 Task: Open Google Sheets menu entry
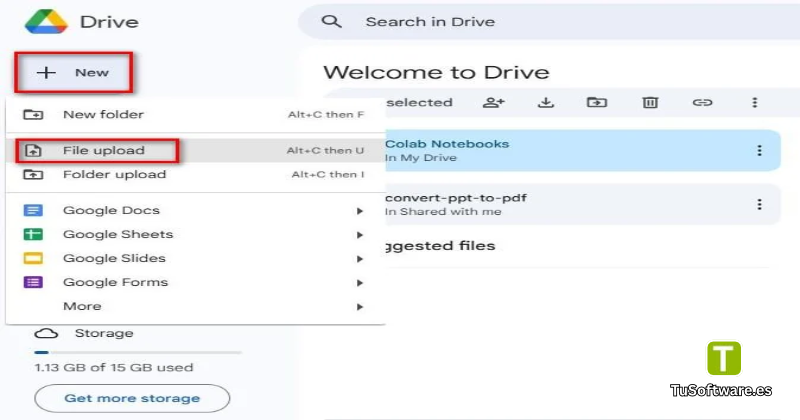[x=195, y=234]
